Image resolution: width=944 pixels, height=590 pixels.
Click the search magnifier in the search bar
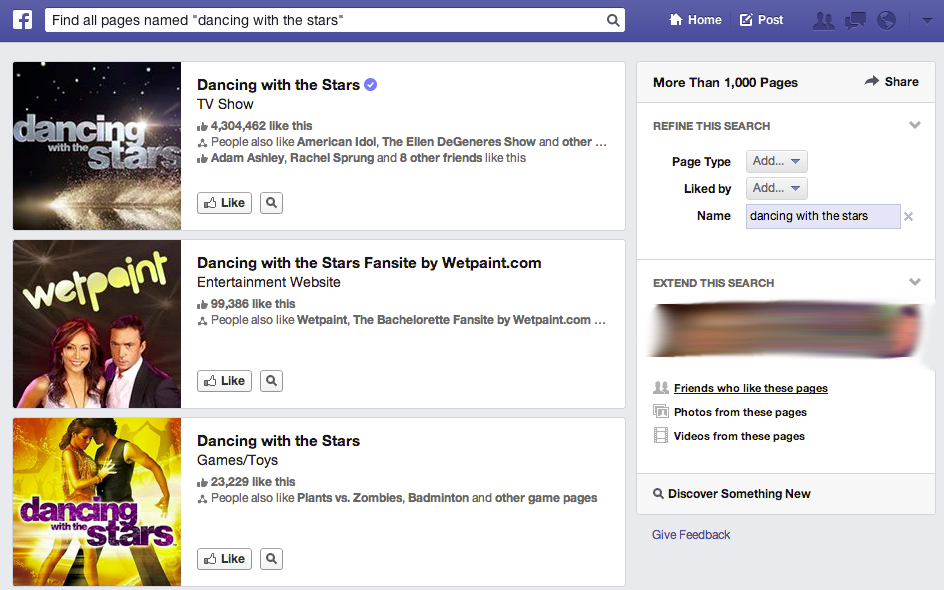[x=613, y=20]
